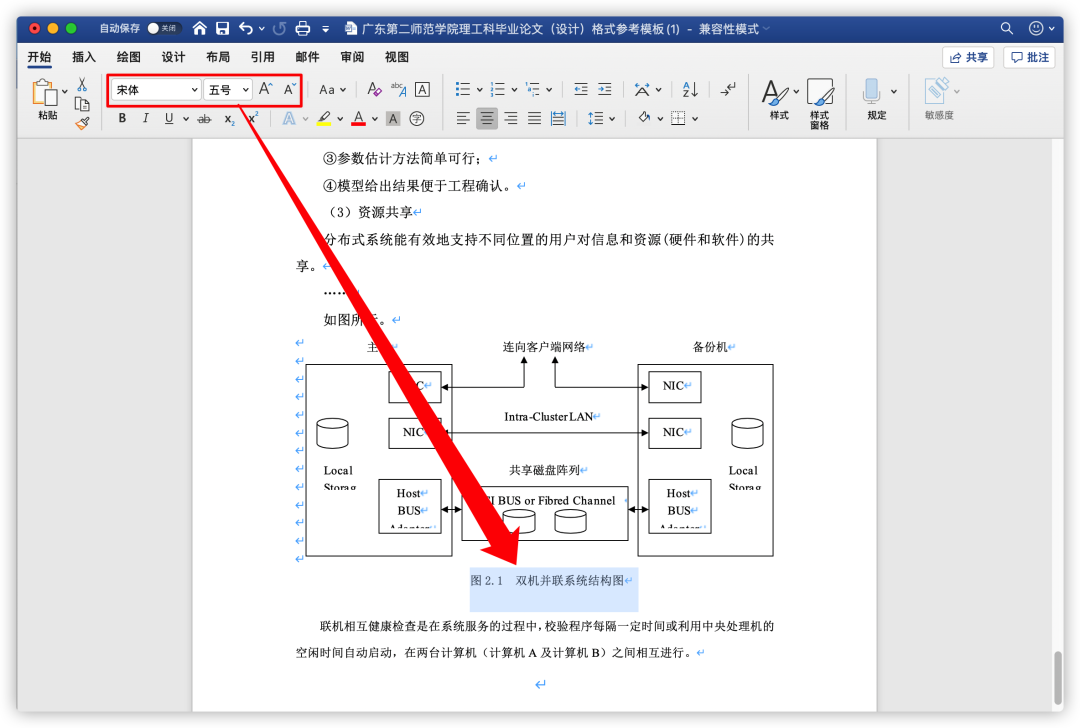This screenshot has height=728, width=1080.
Task: Open Change Case Aa dropdown
Action: pos(332,90)
